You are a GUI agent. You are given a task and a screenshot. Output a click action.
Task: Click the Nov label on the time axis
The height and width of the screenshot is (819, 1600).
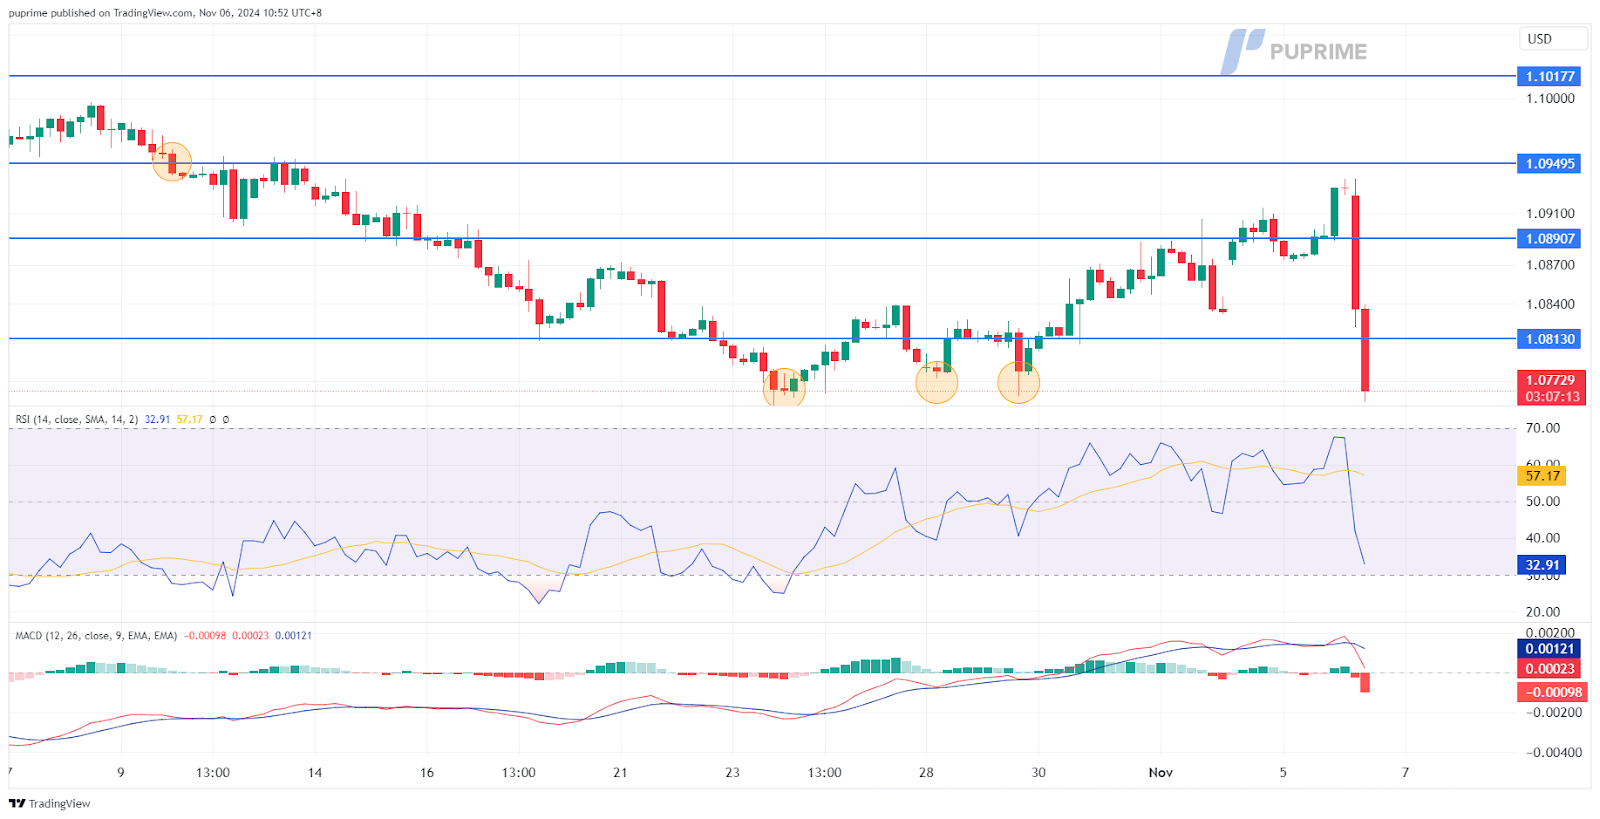(1161, 772)
